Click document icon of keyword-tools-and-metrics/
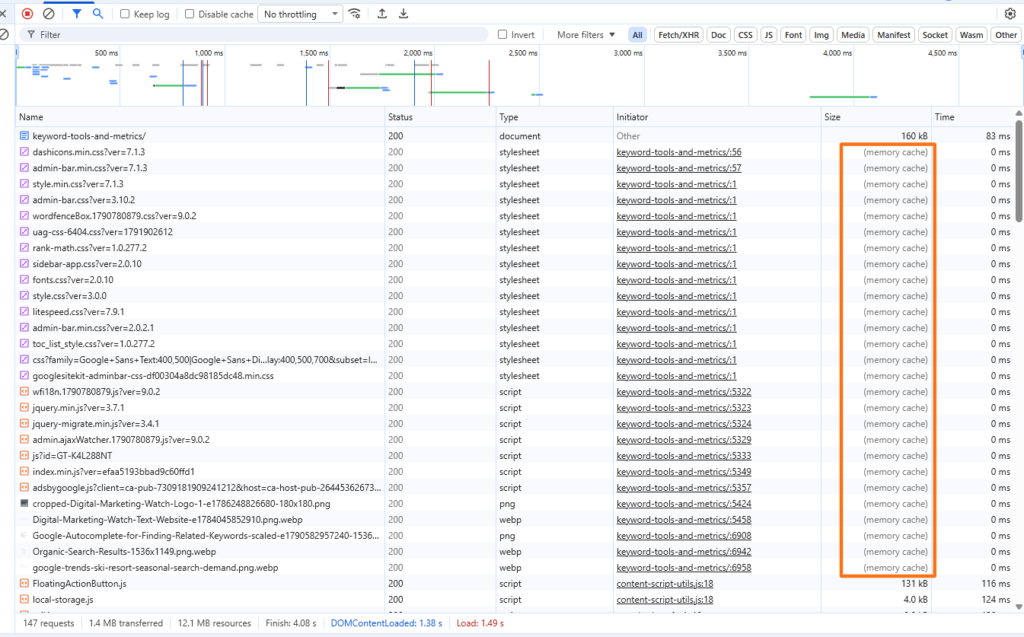The width and height of the screenshot is (1024, 637). click(24, 136)
